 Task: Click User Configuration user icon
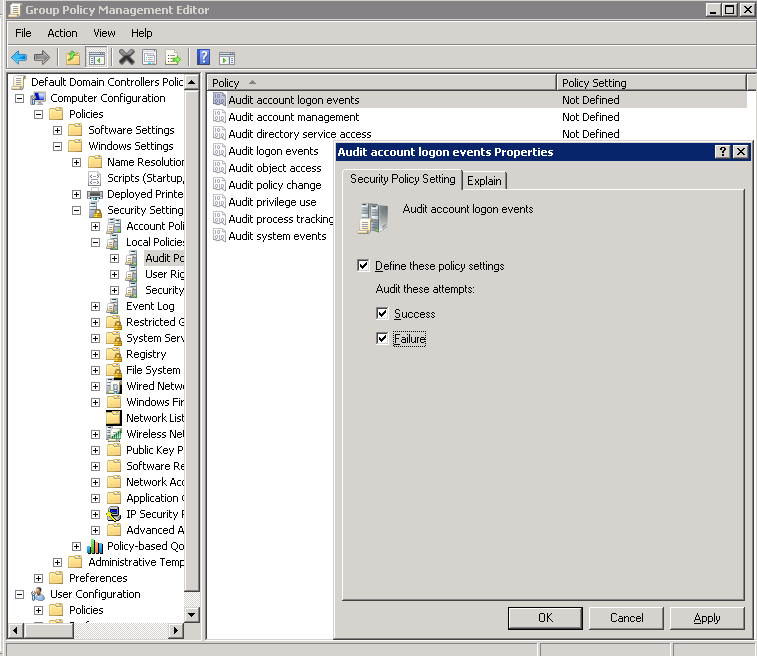[x=38, y=594]
